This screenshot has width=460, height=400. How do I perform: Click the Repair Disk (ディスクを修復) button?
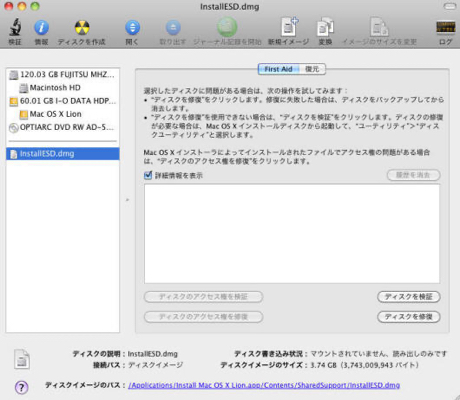click(409, 317)
